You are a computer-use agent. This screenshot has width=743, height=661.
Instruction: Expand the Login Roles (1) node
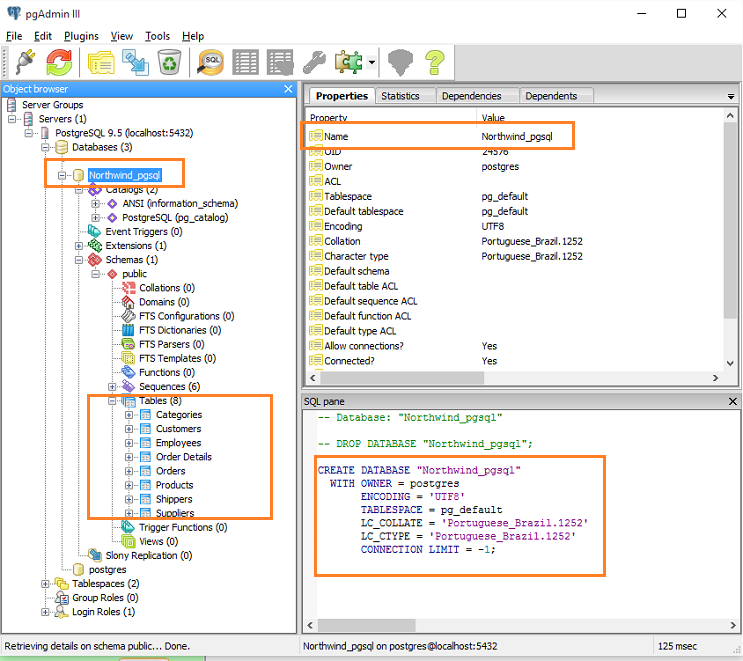(x=45, y=612)
